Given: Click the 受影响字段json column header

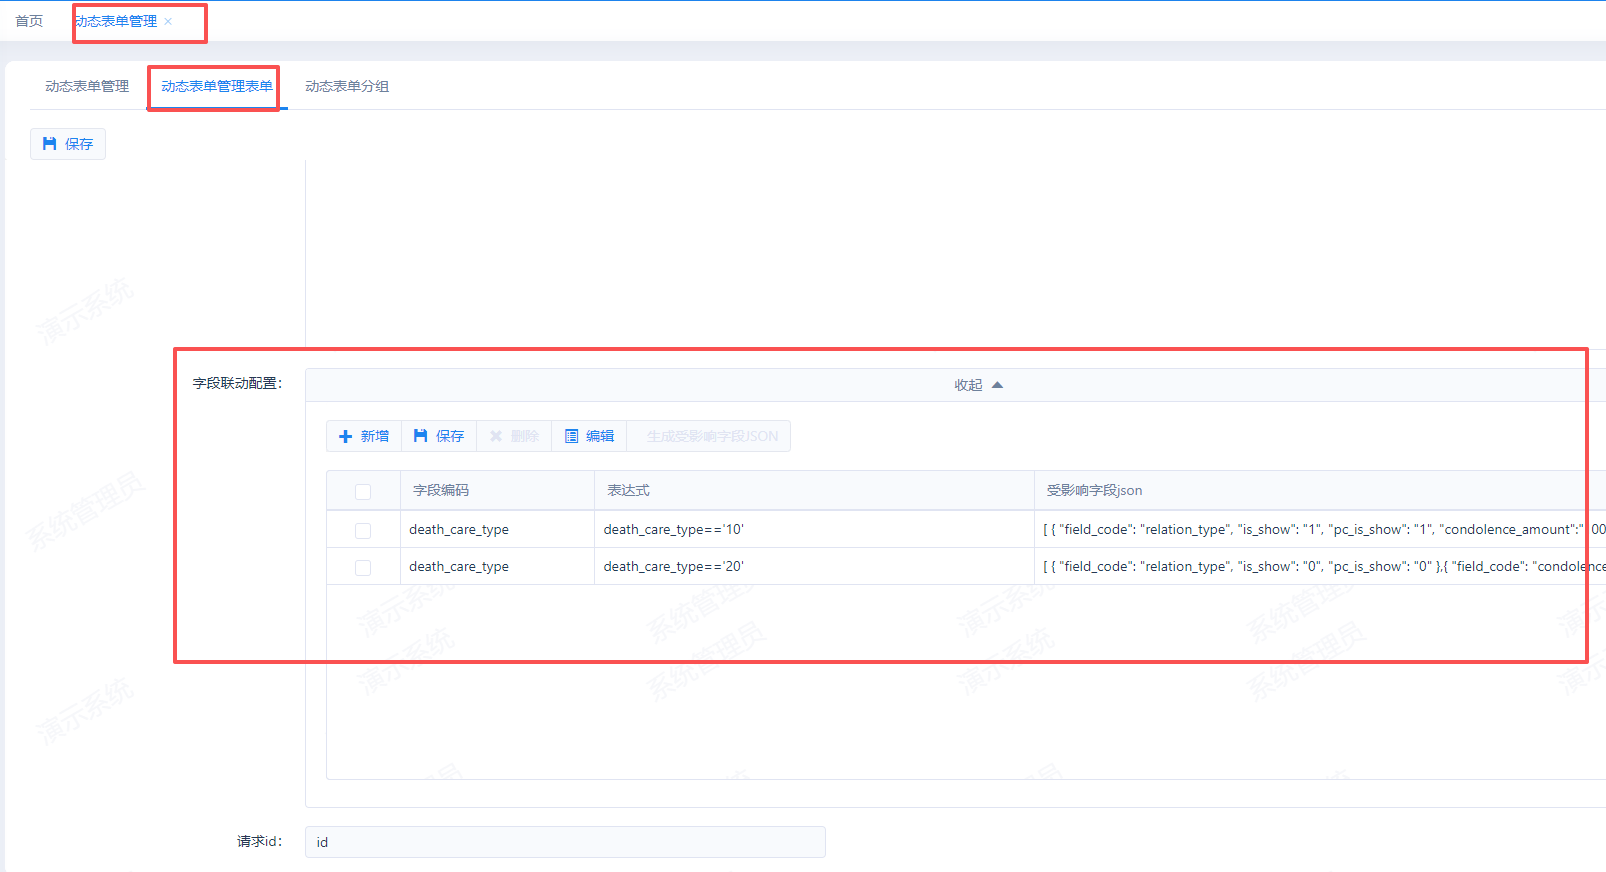Looking at the screenshot, I should pos(1094,490).
